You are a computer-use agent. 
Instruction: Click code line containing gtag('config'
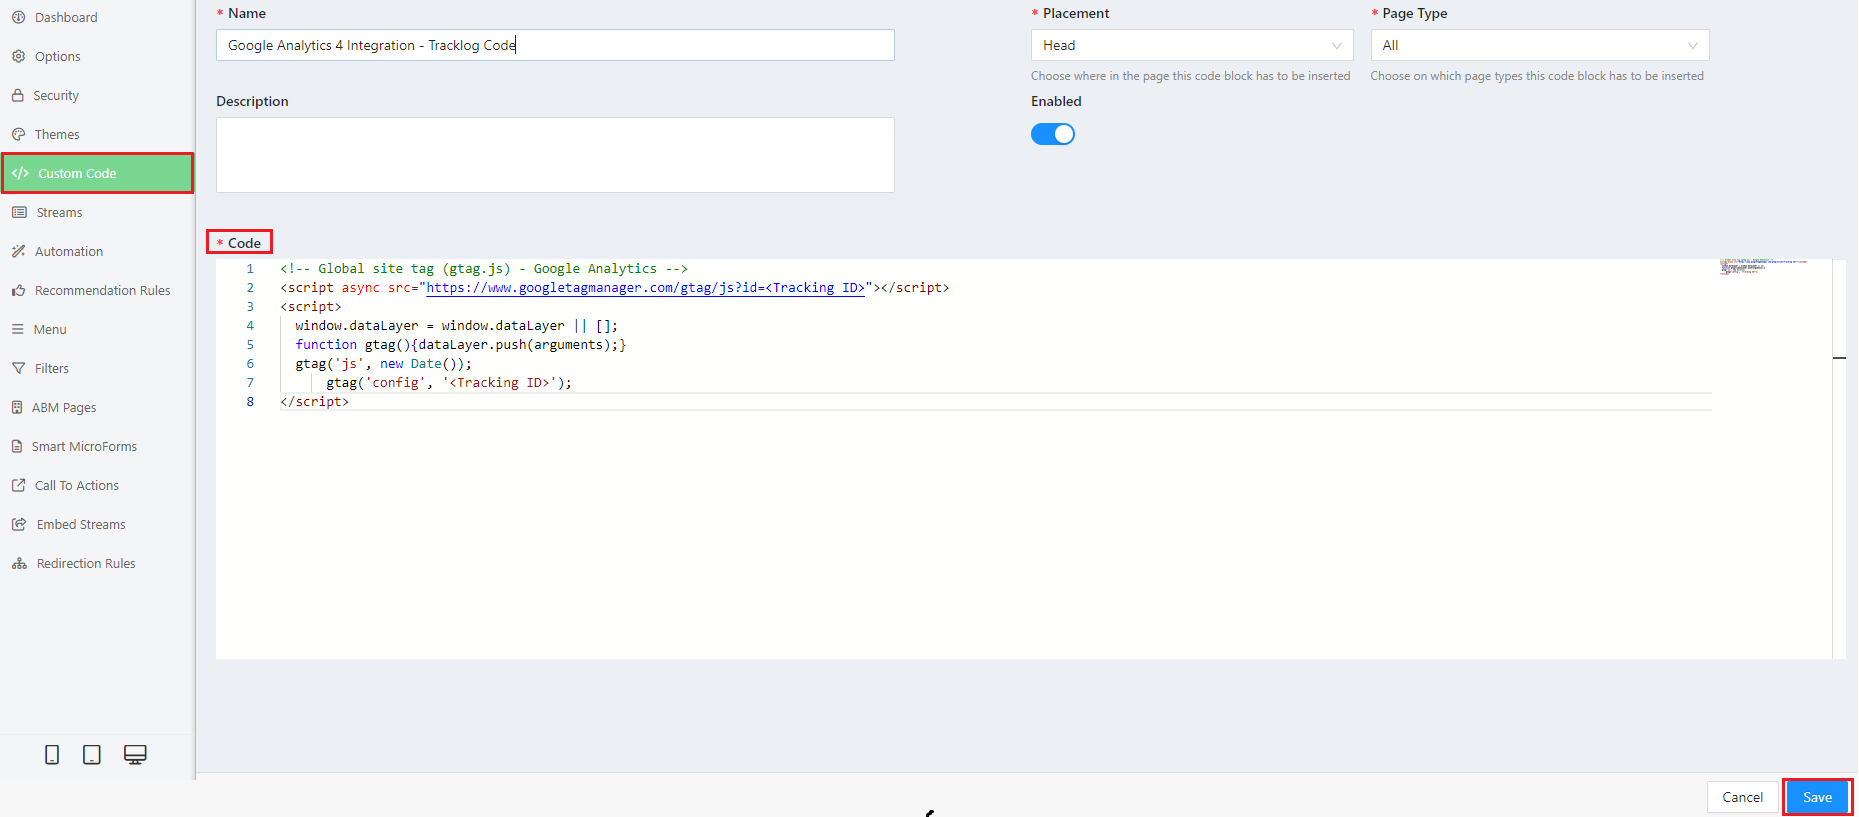pos(449,383)
